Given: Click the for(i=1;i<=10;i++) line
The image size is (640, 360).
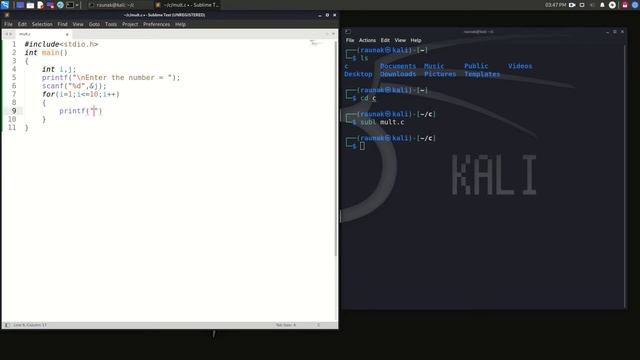Looking at the screenshot, I should click(80, 94).
